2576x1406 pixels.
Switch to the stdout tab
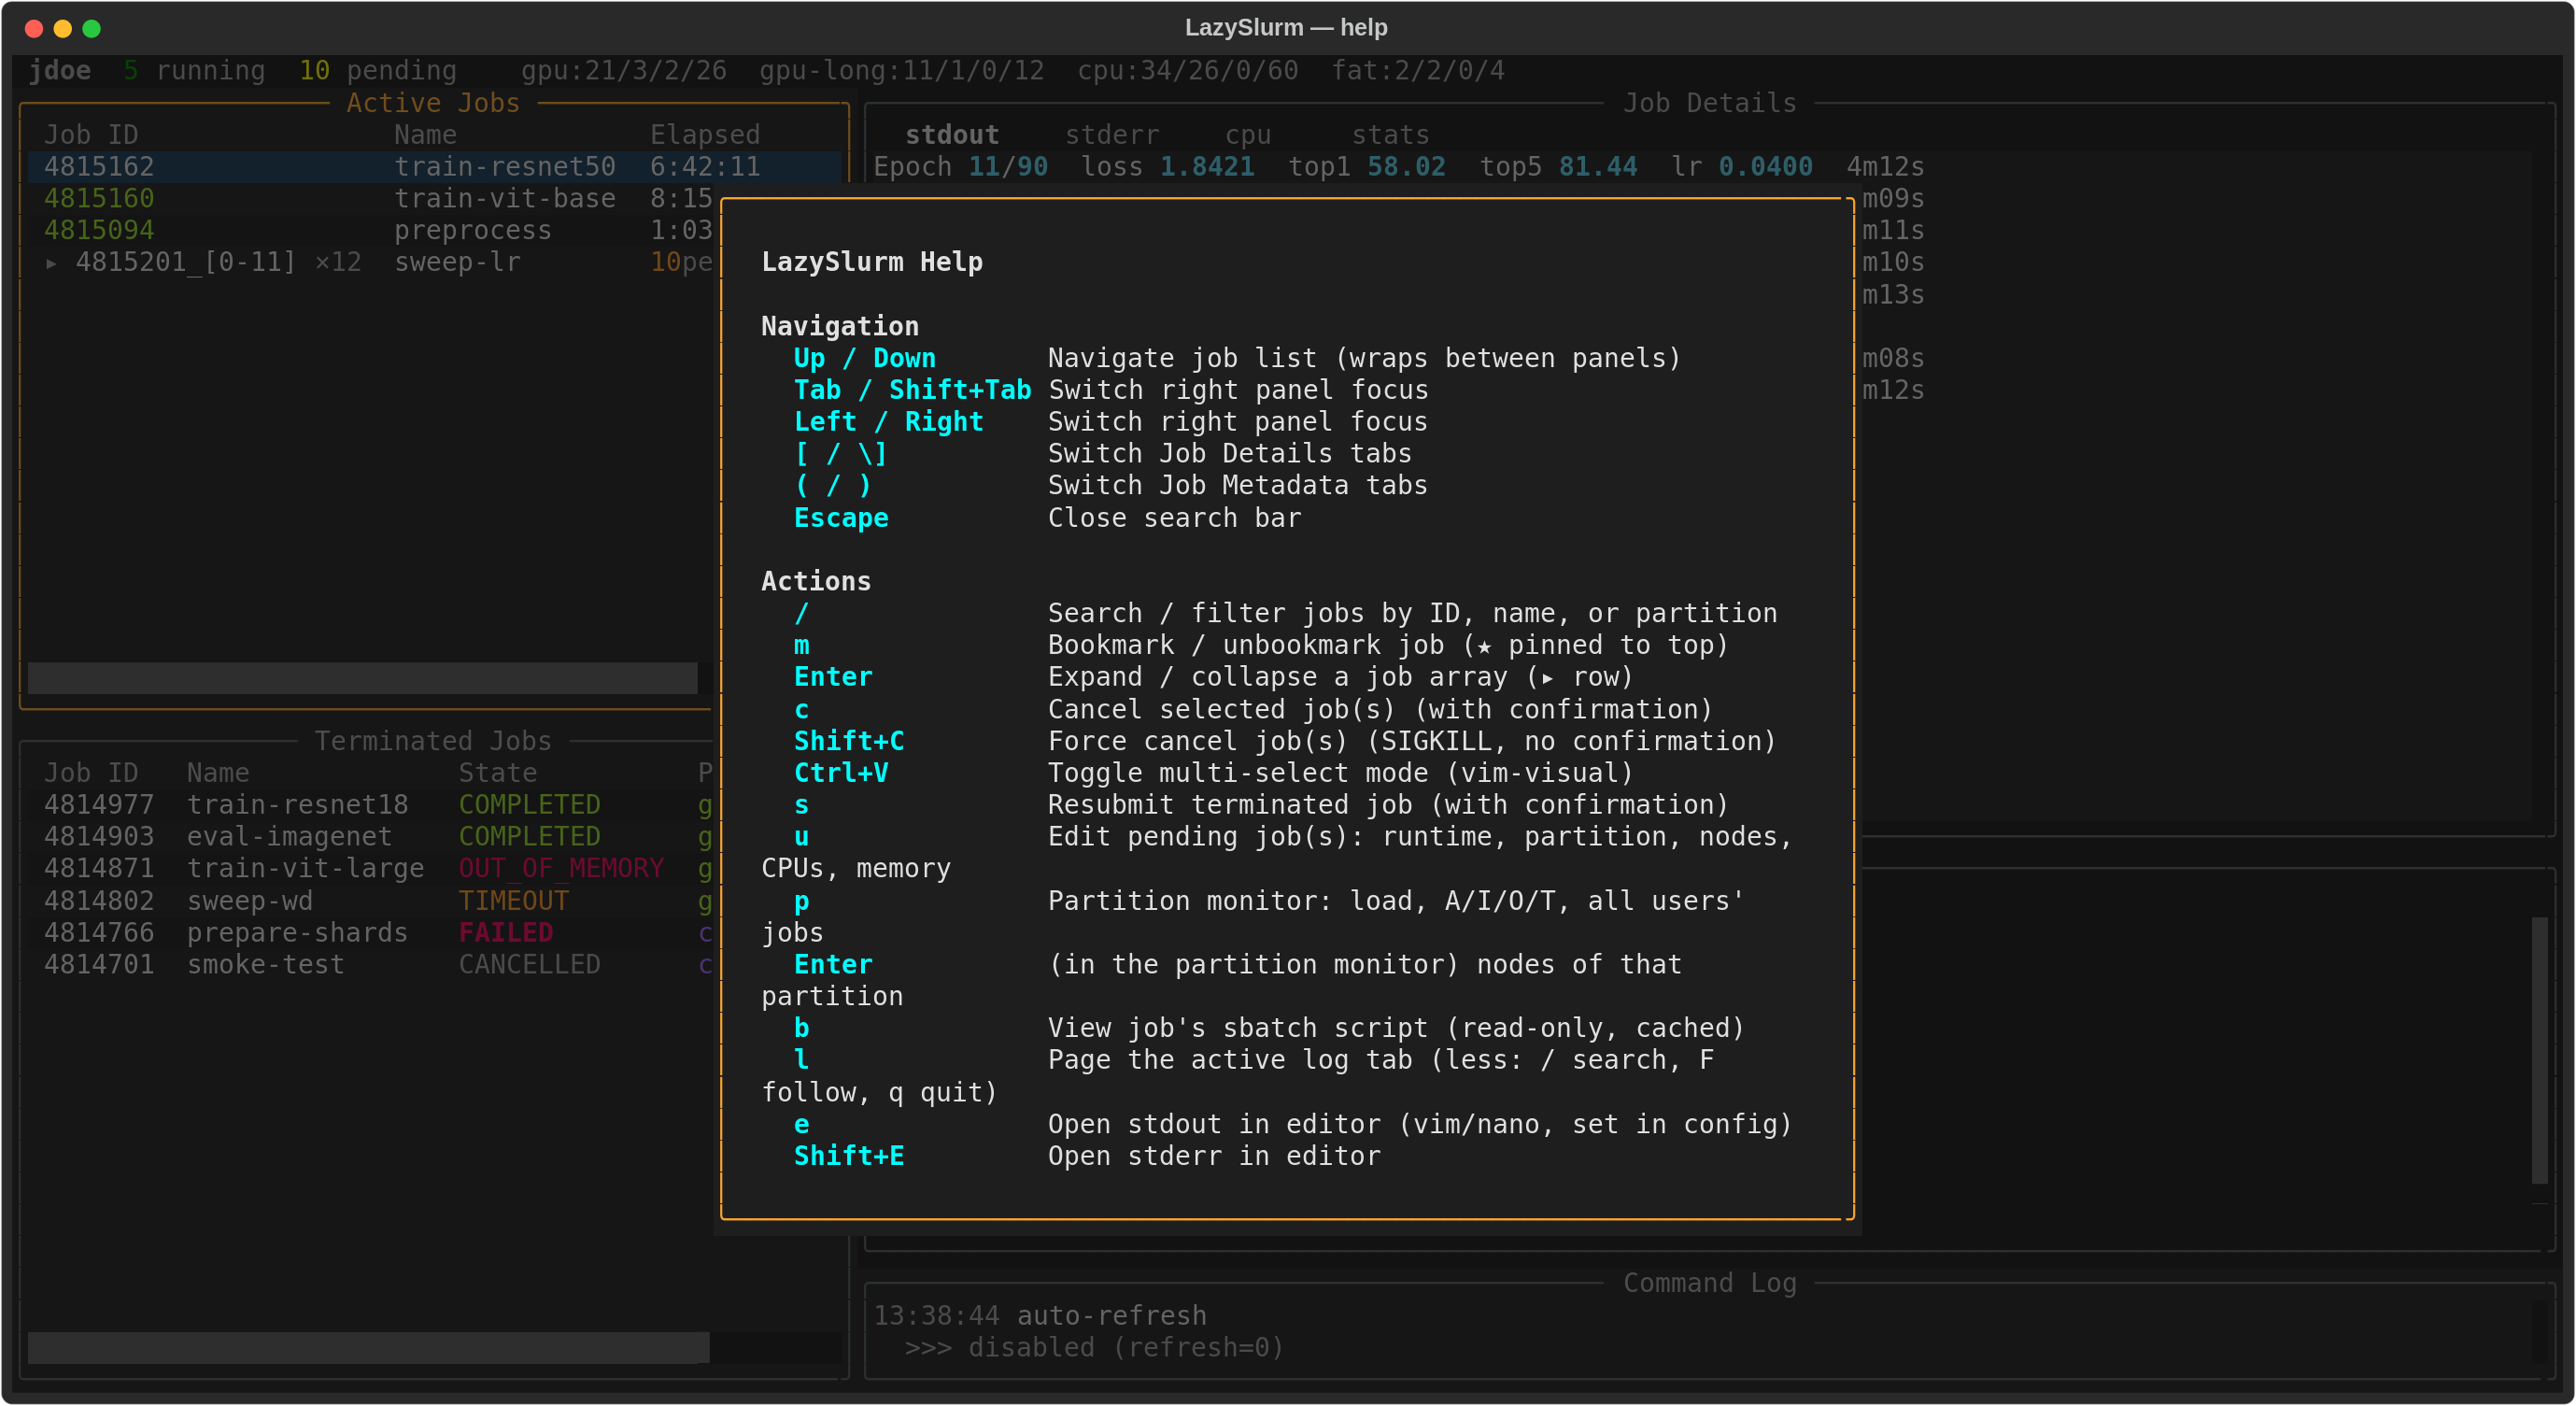(x=951, y=135)
